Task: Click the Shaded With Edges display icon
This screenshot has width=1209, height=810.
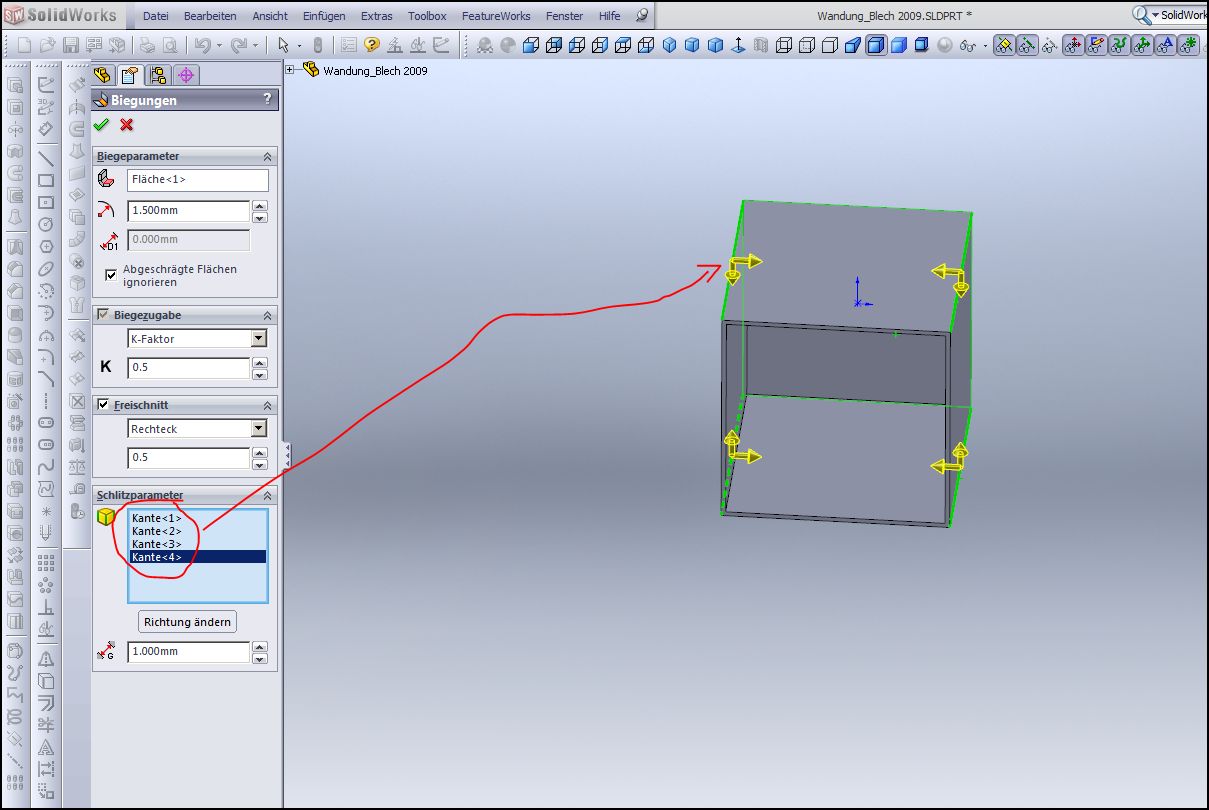Action: [x=876, y=45]
